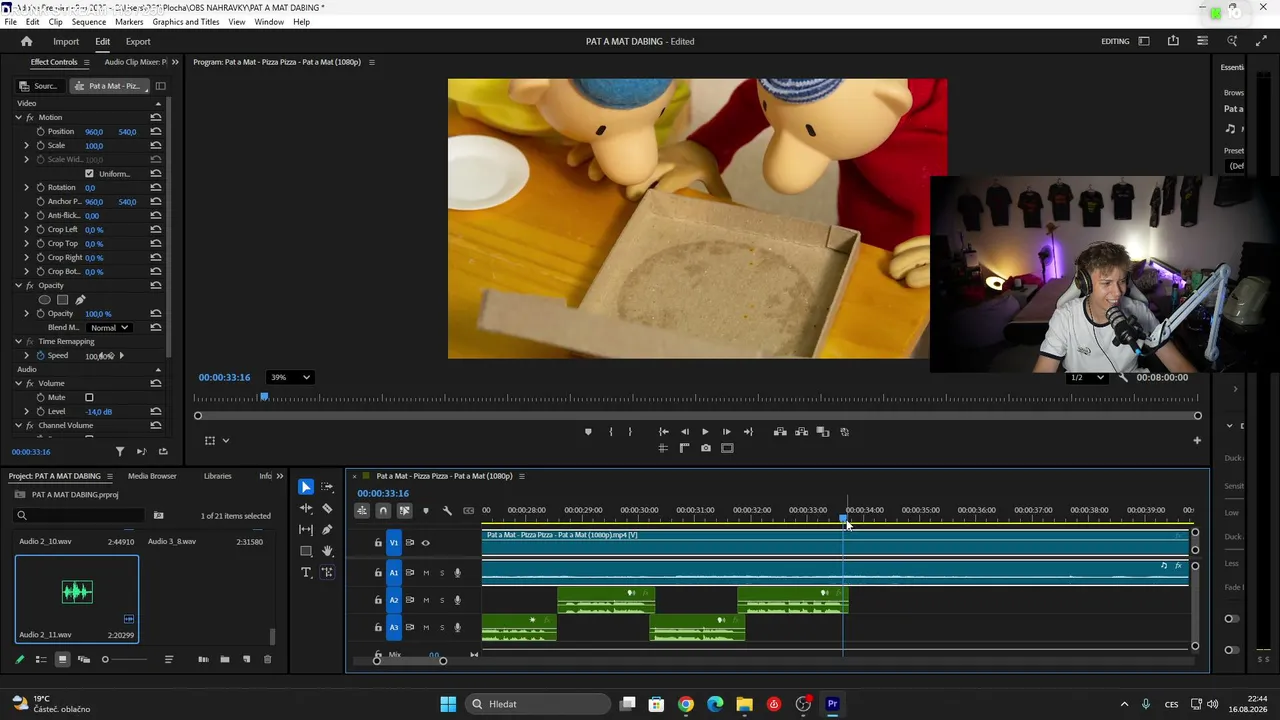The image size is (1280, 720).
Task: Select the free draw bezier opacity mask
Action: pos(80,299)
